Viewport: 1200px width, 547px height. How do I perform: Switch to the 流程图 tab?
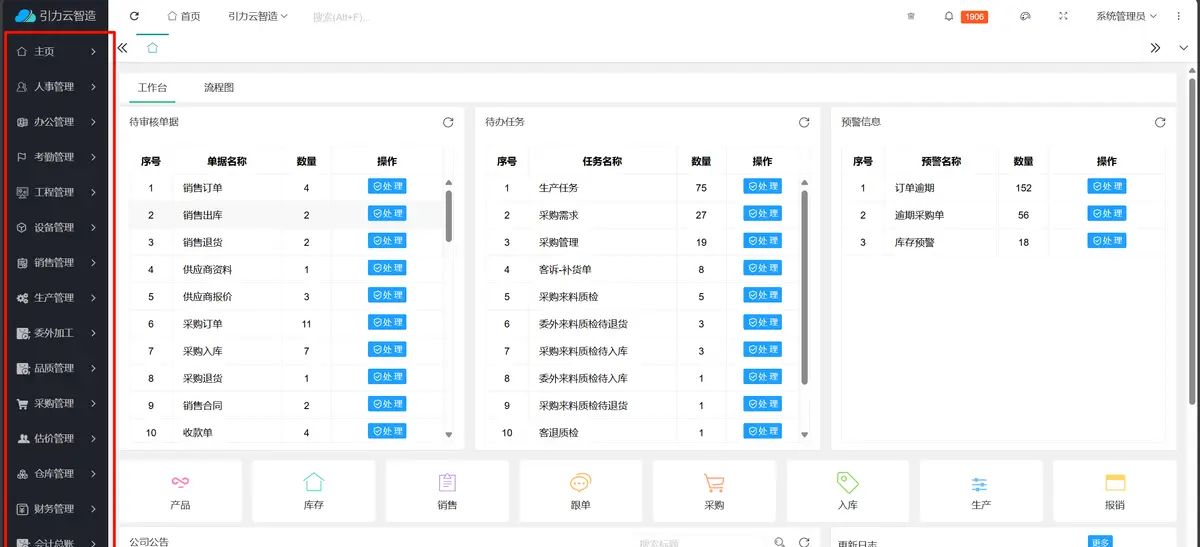click(219, 87)
